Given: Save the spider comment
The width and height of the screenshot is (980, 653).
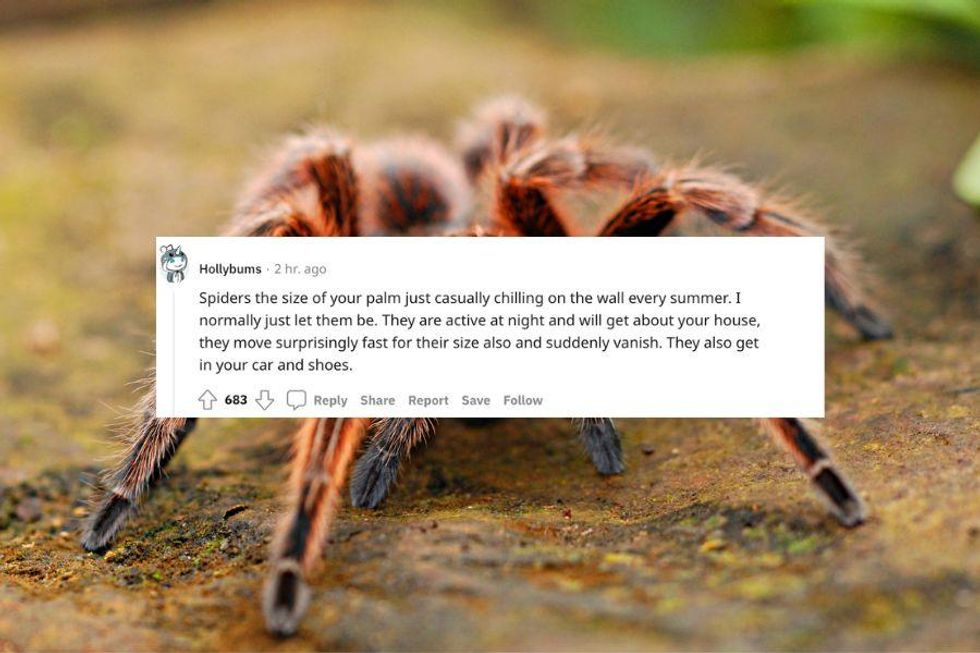Looking at the screenshot, I should click(x=476, y=400).
